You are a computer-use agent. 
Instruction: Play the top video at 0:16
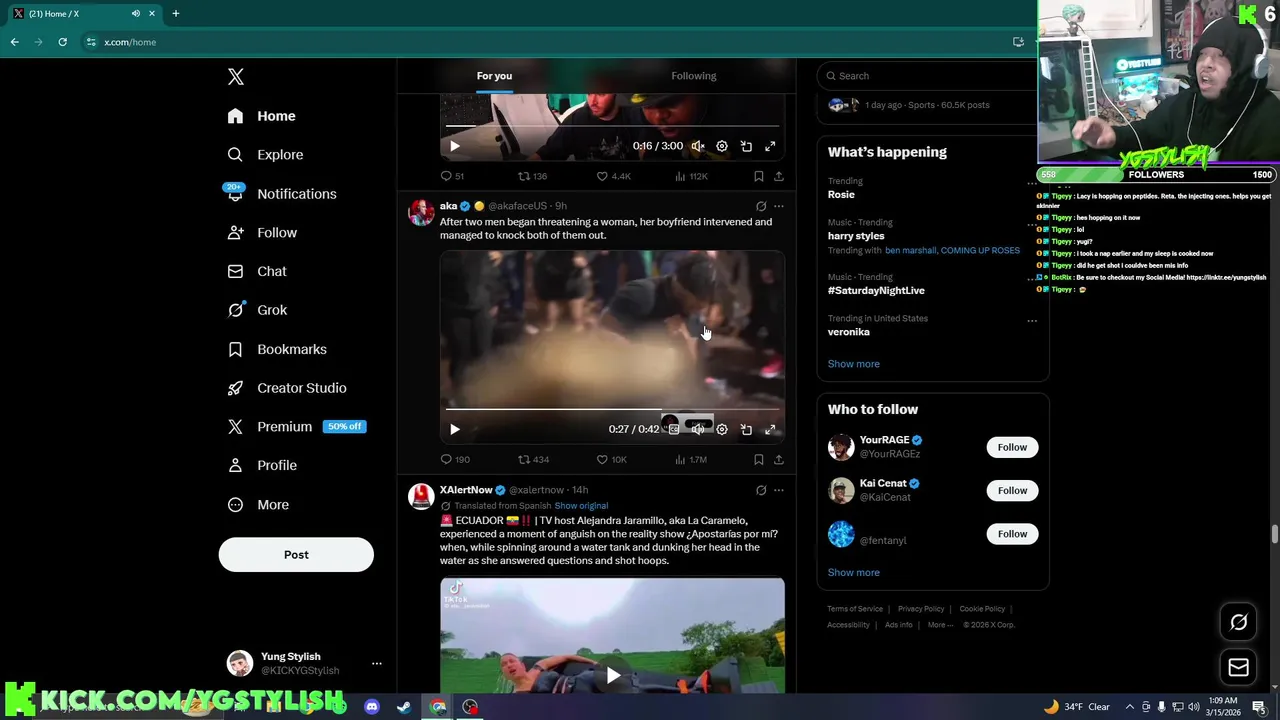(454, 146)
